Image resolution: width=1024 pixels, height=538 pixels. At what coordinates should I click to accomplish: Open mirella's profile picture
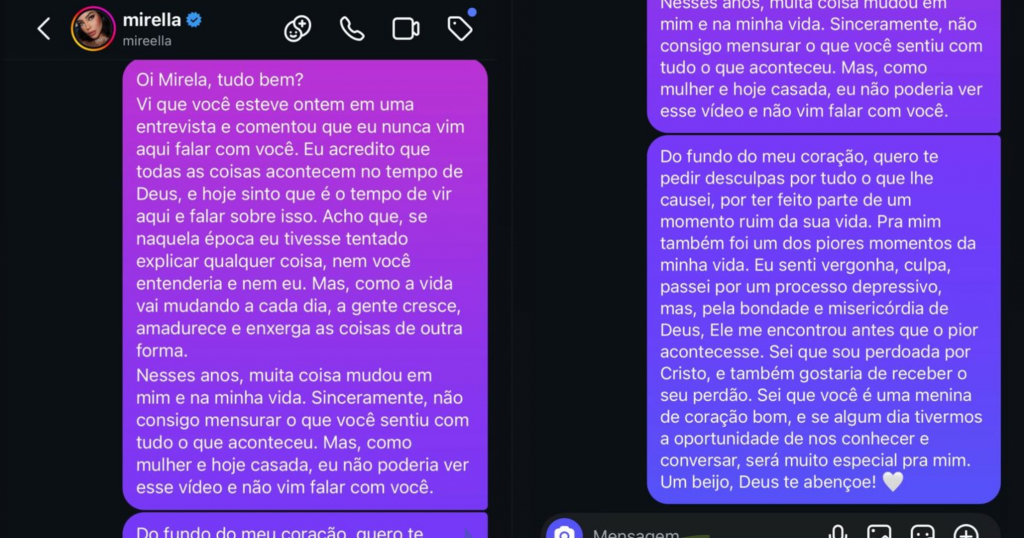coord(93,29)
